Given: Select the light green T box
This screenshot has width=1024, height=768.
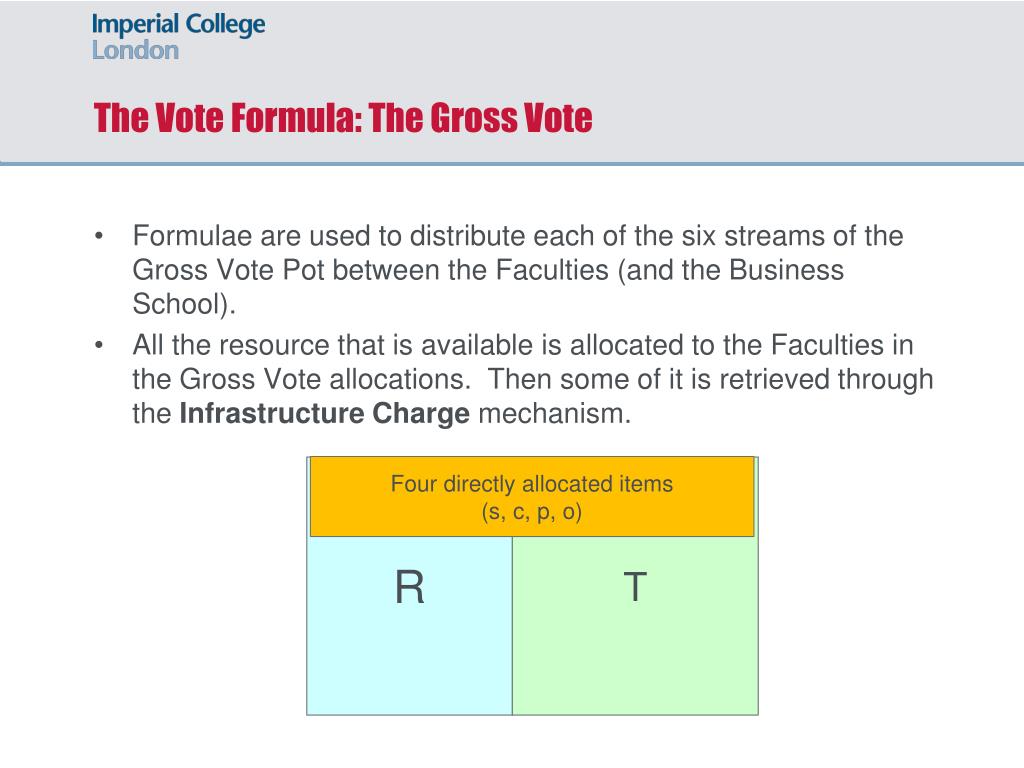Looking at the screenshot, I should point(635,626).
